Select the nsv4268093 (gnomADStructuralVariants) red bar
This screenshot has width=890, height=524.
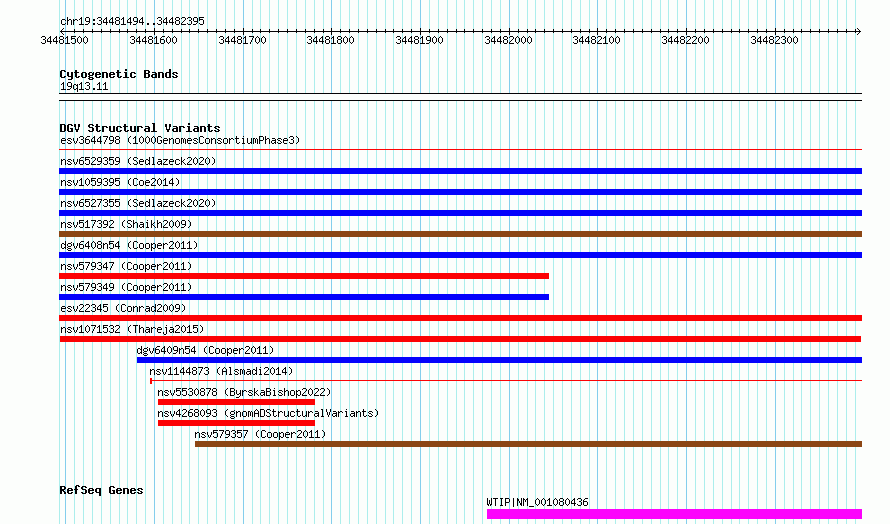pos(236,423)
